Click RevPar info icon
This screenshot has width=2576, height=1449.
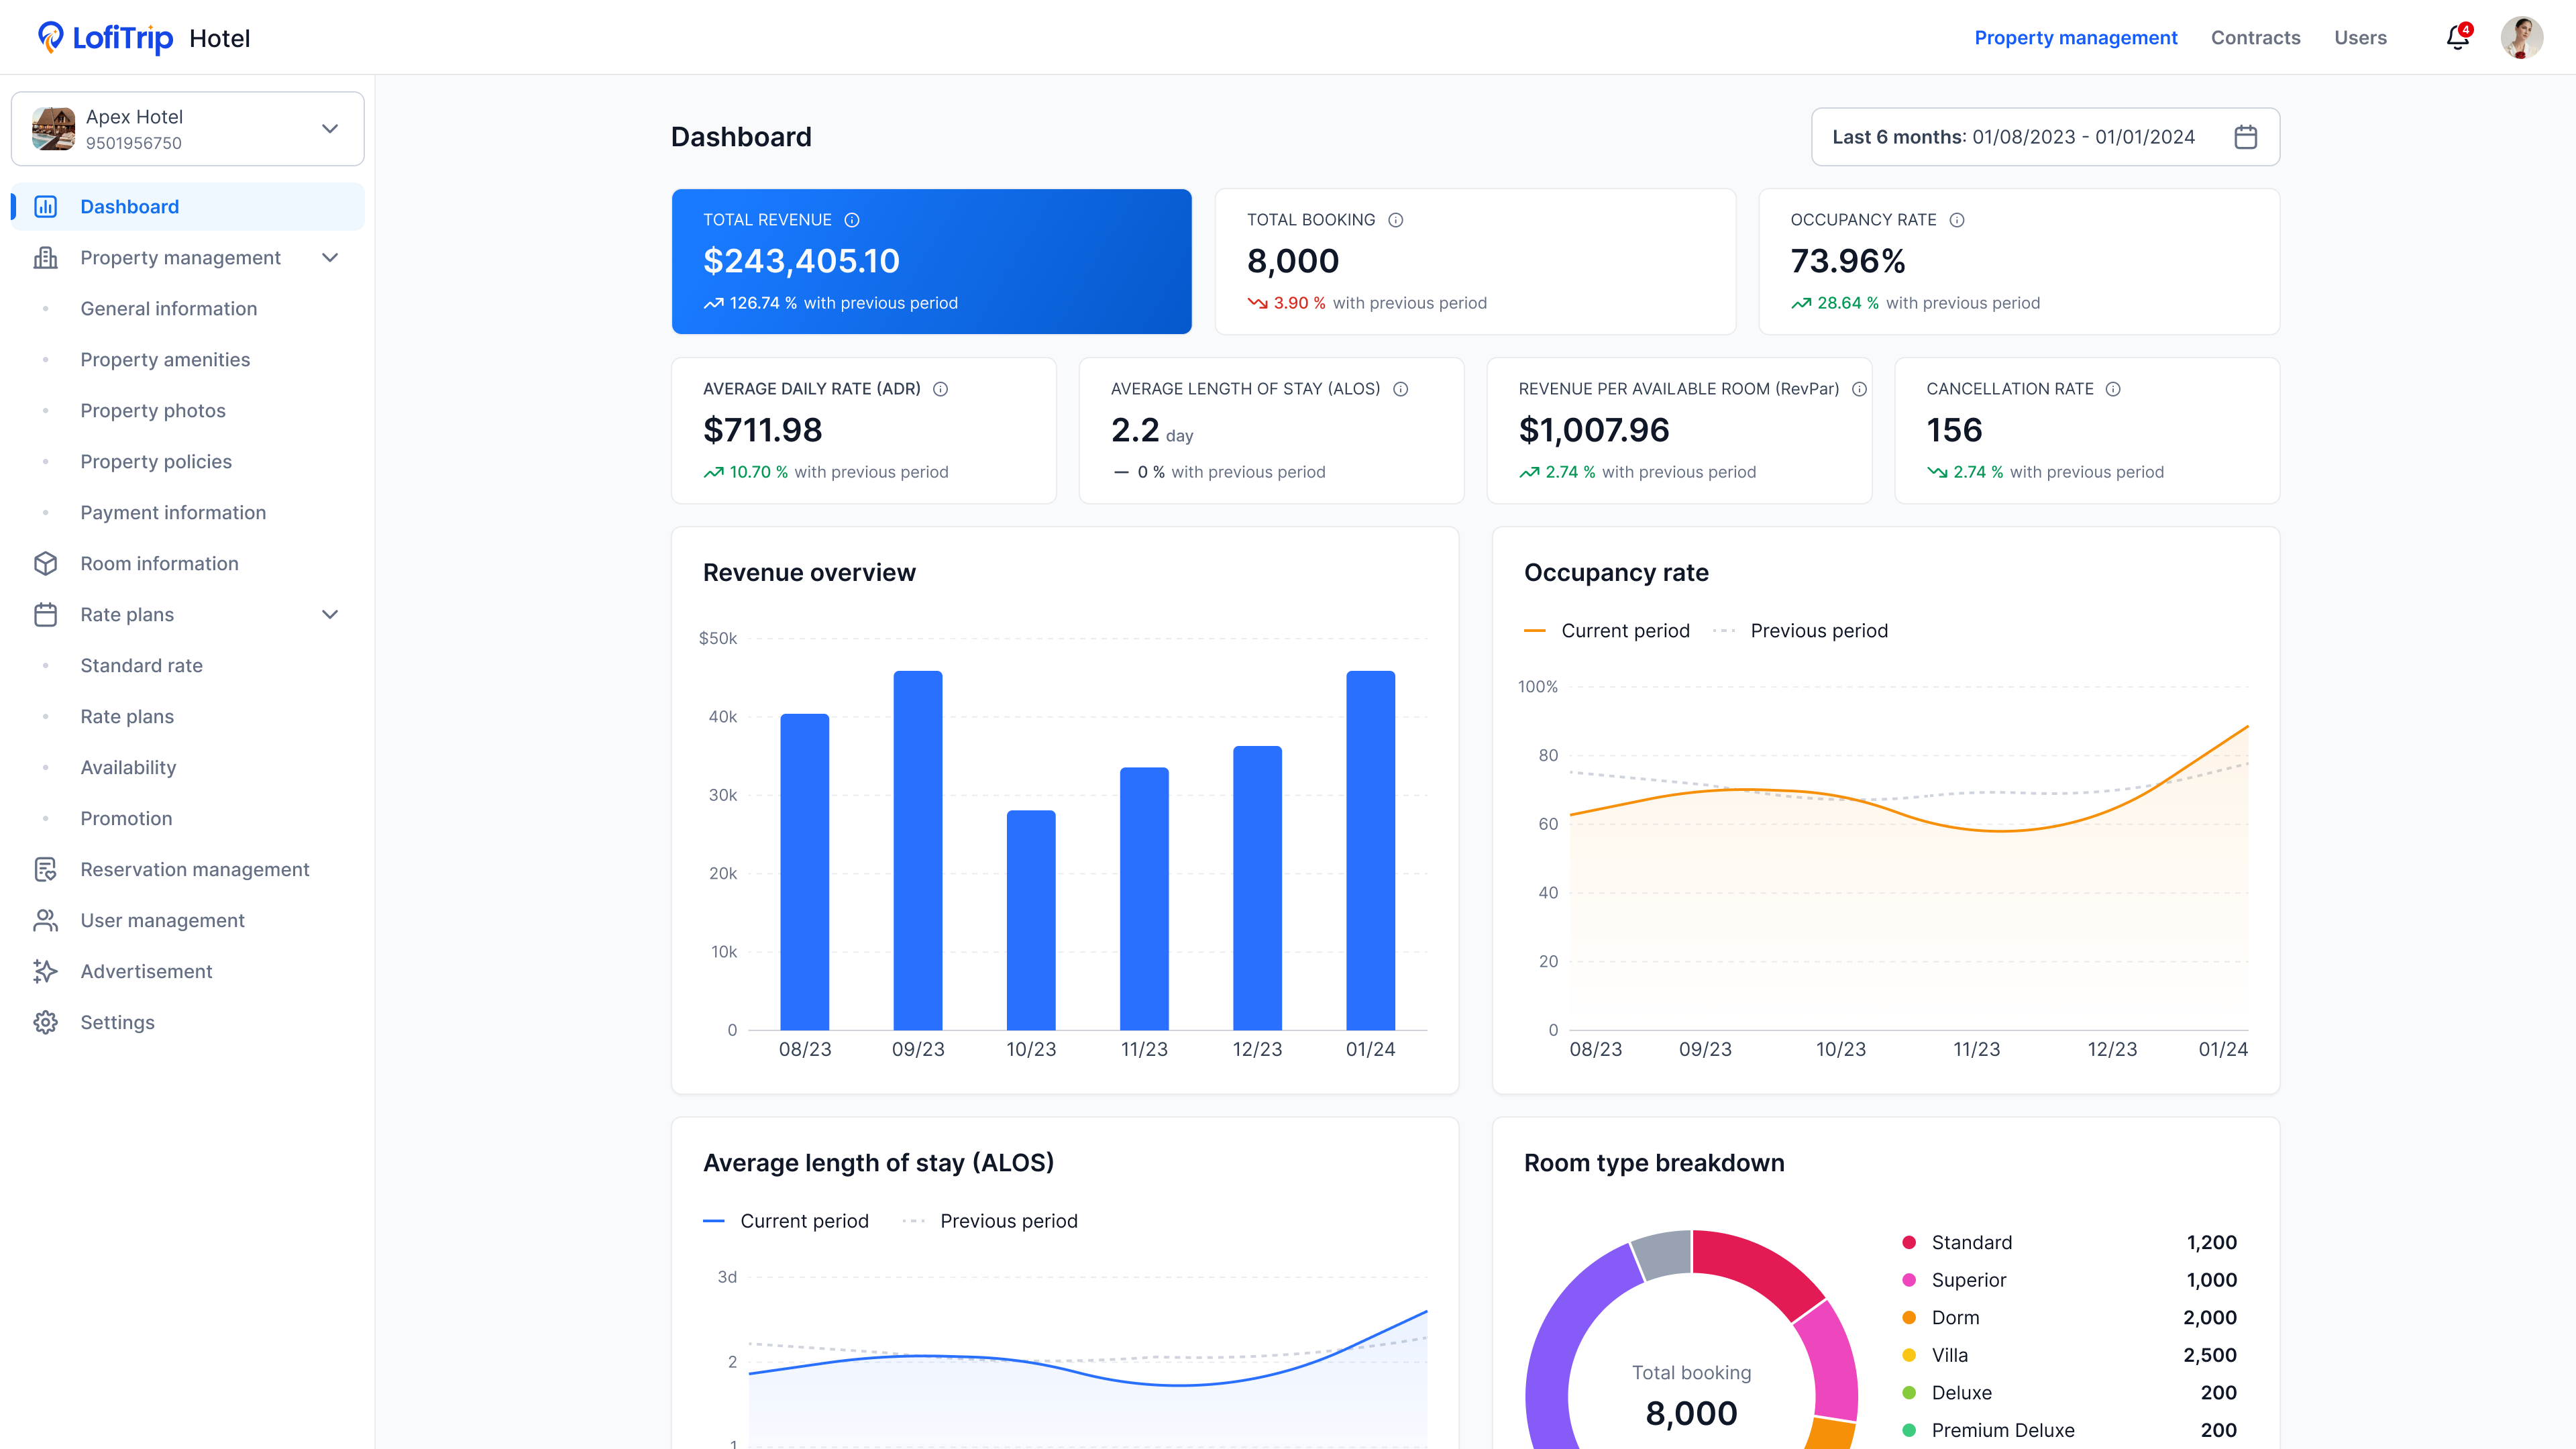coord(1859,389)
